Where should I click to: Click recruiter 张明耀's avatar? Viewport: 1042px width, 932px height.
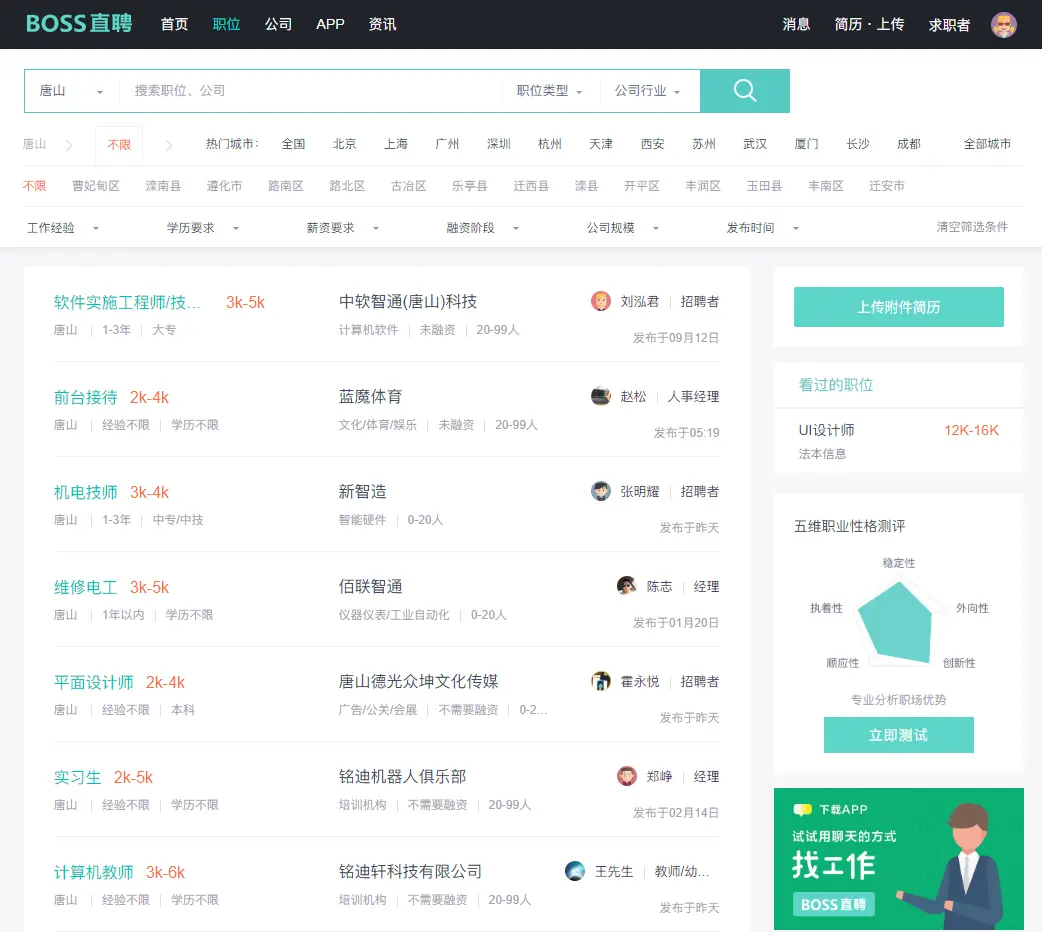click(x=601, y=491)
